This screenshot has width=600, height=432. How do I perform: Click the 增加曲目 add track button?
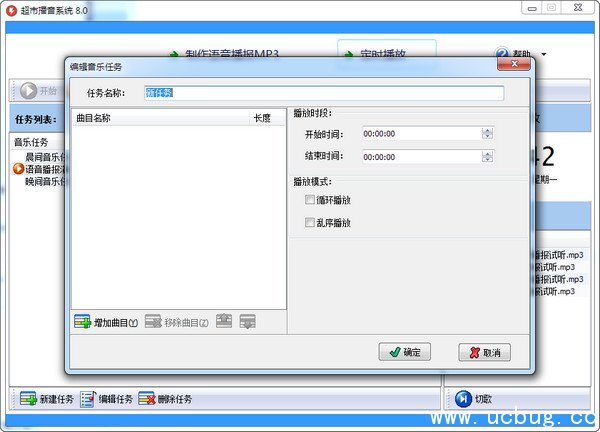[x=106, y=322]
